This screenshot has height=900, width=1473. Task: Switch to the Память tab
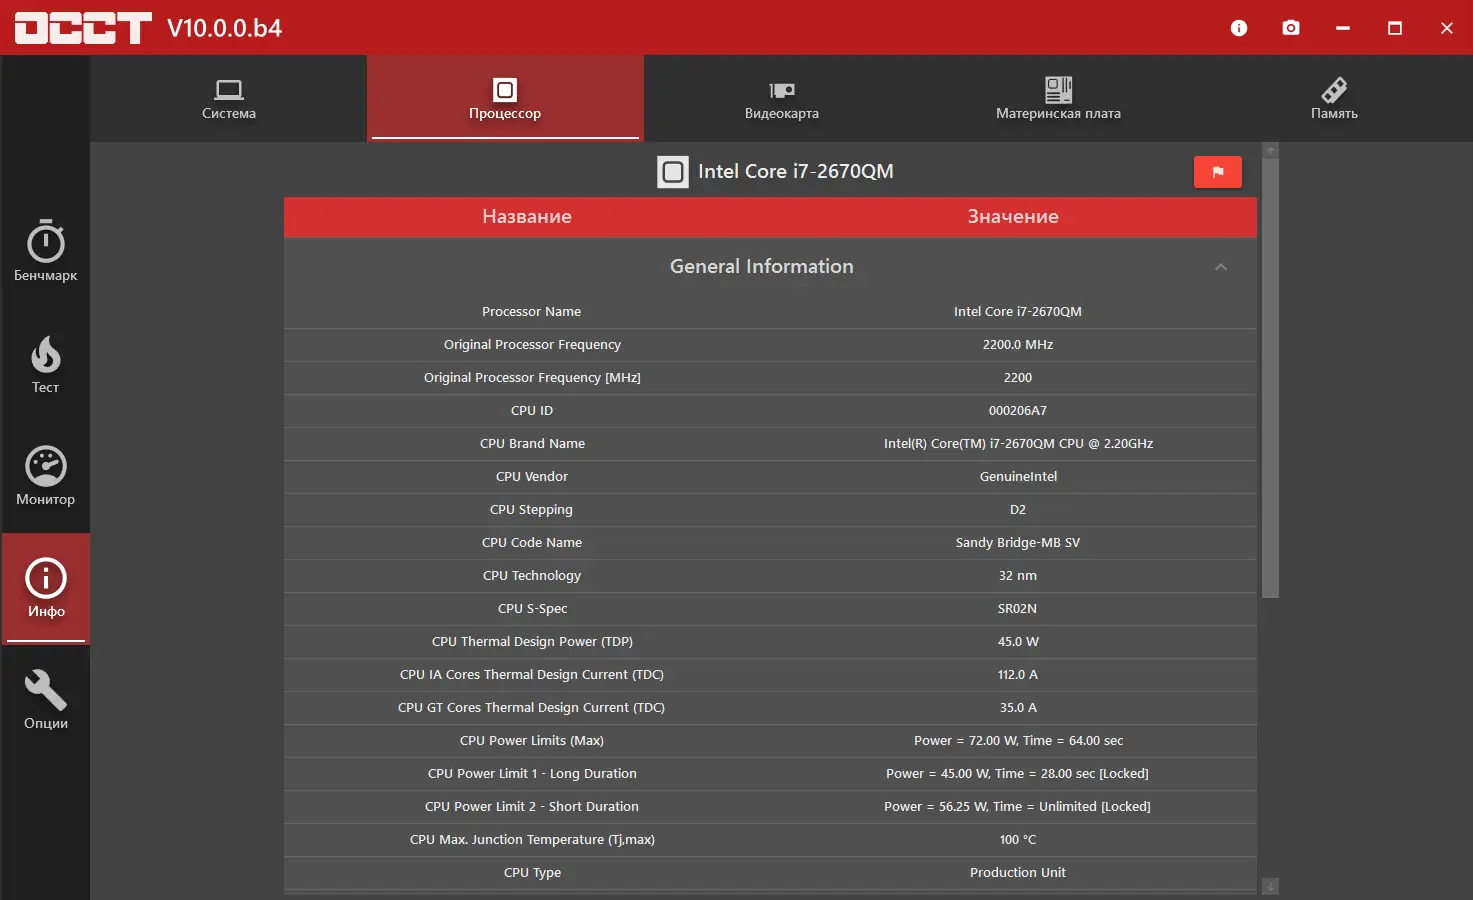[x=1334, y=99]
